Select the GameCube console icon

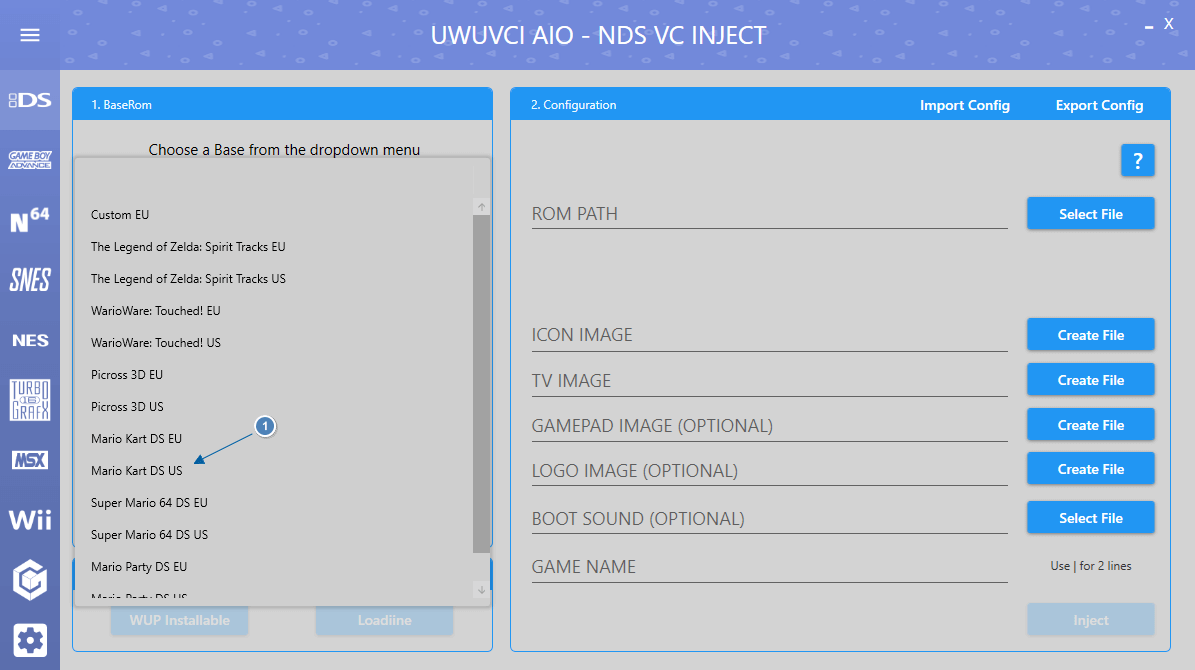[x=30, y=580]
